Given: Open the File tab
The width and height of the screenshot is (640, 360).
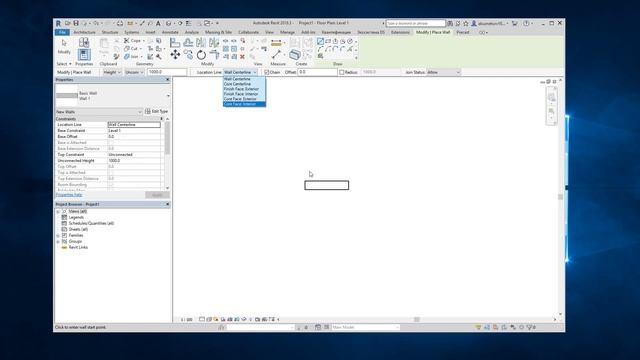Looking at the screenshot, I should [62, 32].
